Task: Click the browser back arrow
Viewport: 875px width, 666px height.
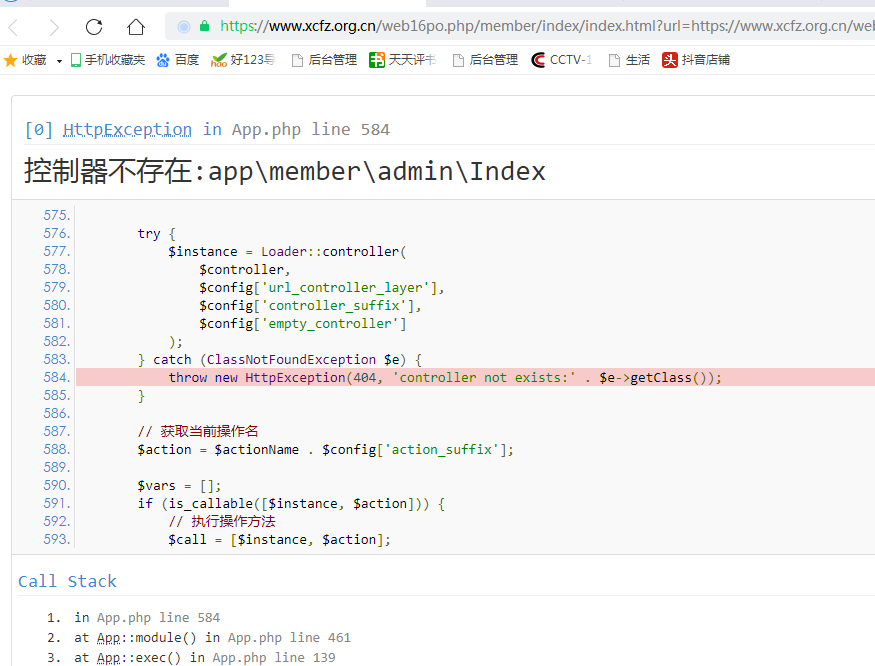Action: pyautogui.click(x=15, y=27)
